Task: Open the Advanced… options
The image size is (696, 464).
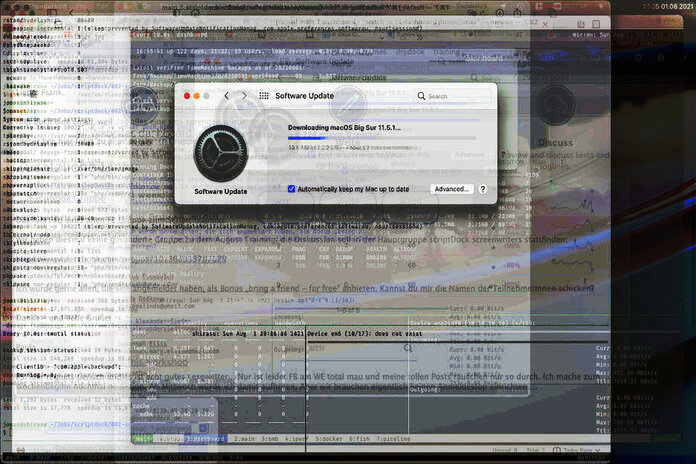Action: point(451,189)
